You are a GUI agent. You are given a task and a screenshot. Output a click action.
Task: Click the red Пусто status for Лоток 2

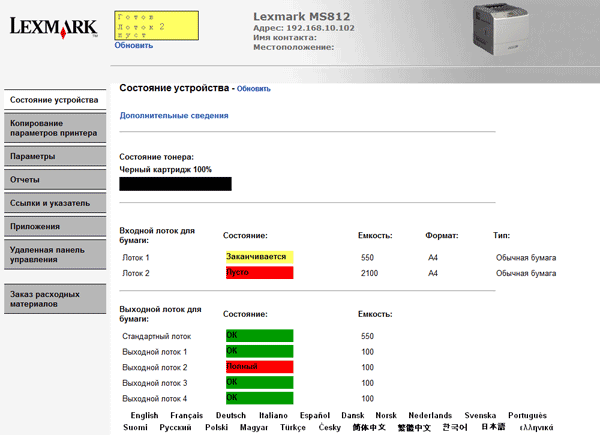(x=259, y=272)
